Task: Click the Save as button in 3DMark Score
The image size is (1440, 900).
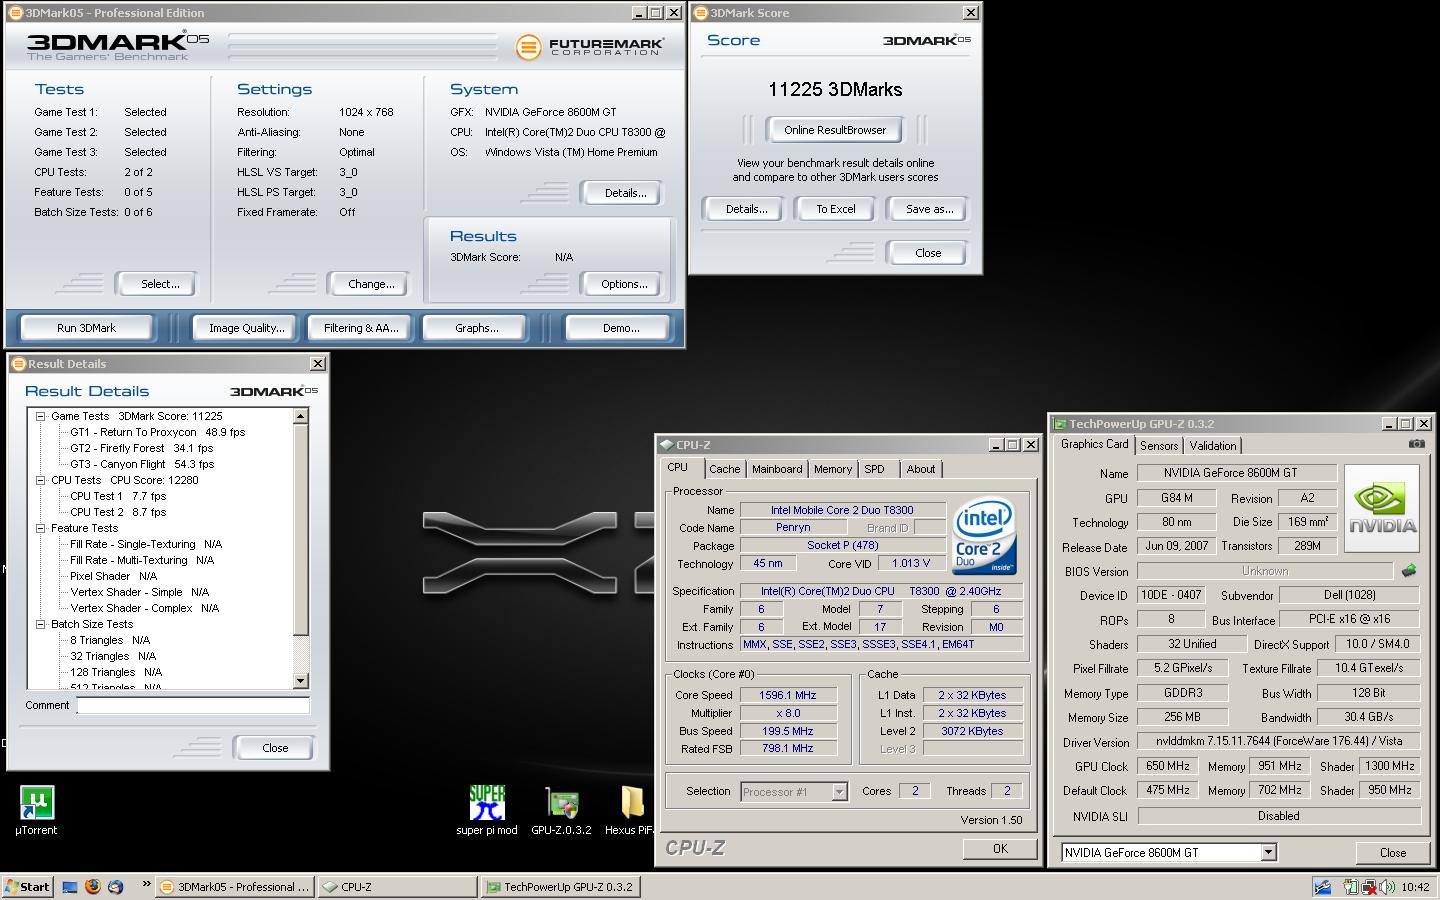Action: click(x=929, y=209)
